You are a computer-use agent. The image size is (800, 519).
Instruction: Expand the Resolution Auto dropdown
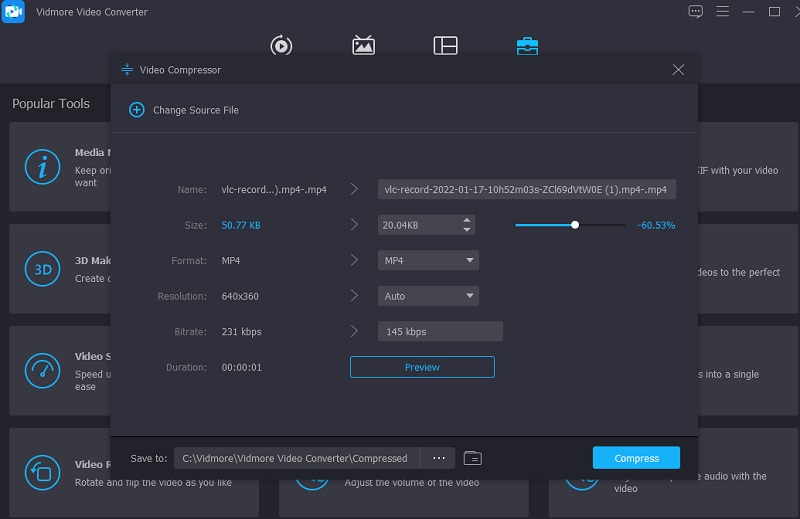[428, 296]
